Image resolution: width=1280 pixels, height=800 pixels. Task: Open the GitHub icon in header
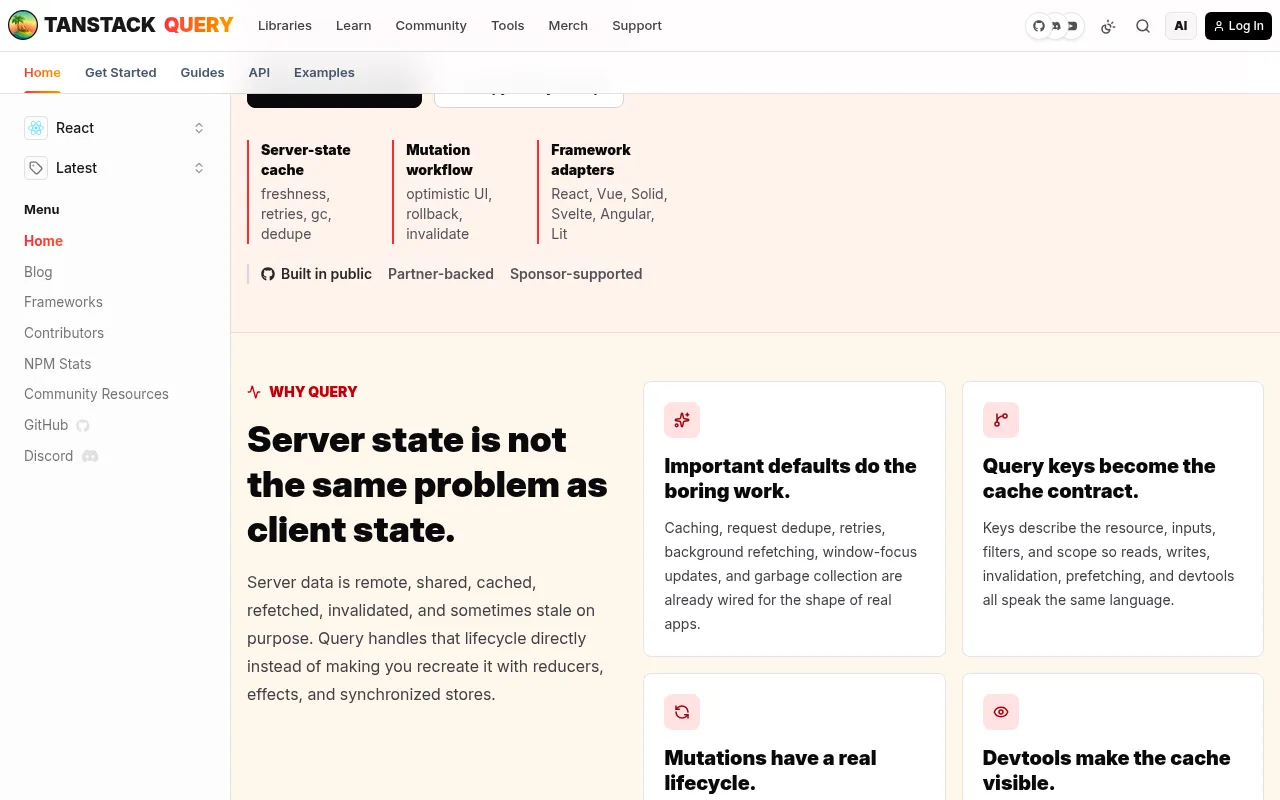point(1039,26)
